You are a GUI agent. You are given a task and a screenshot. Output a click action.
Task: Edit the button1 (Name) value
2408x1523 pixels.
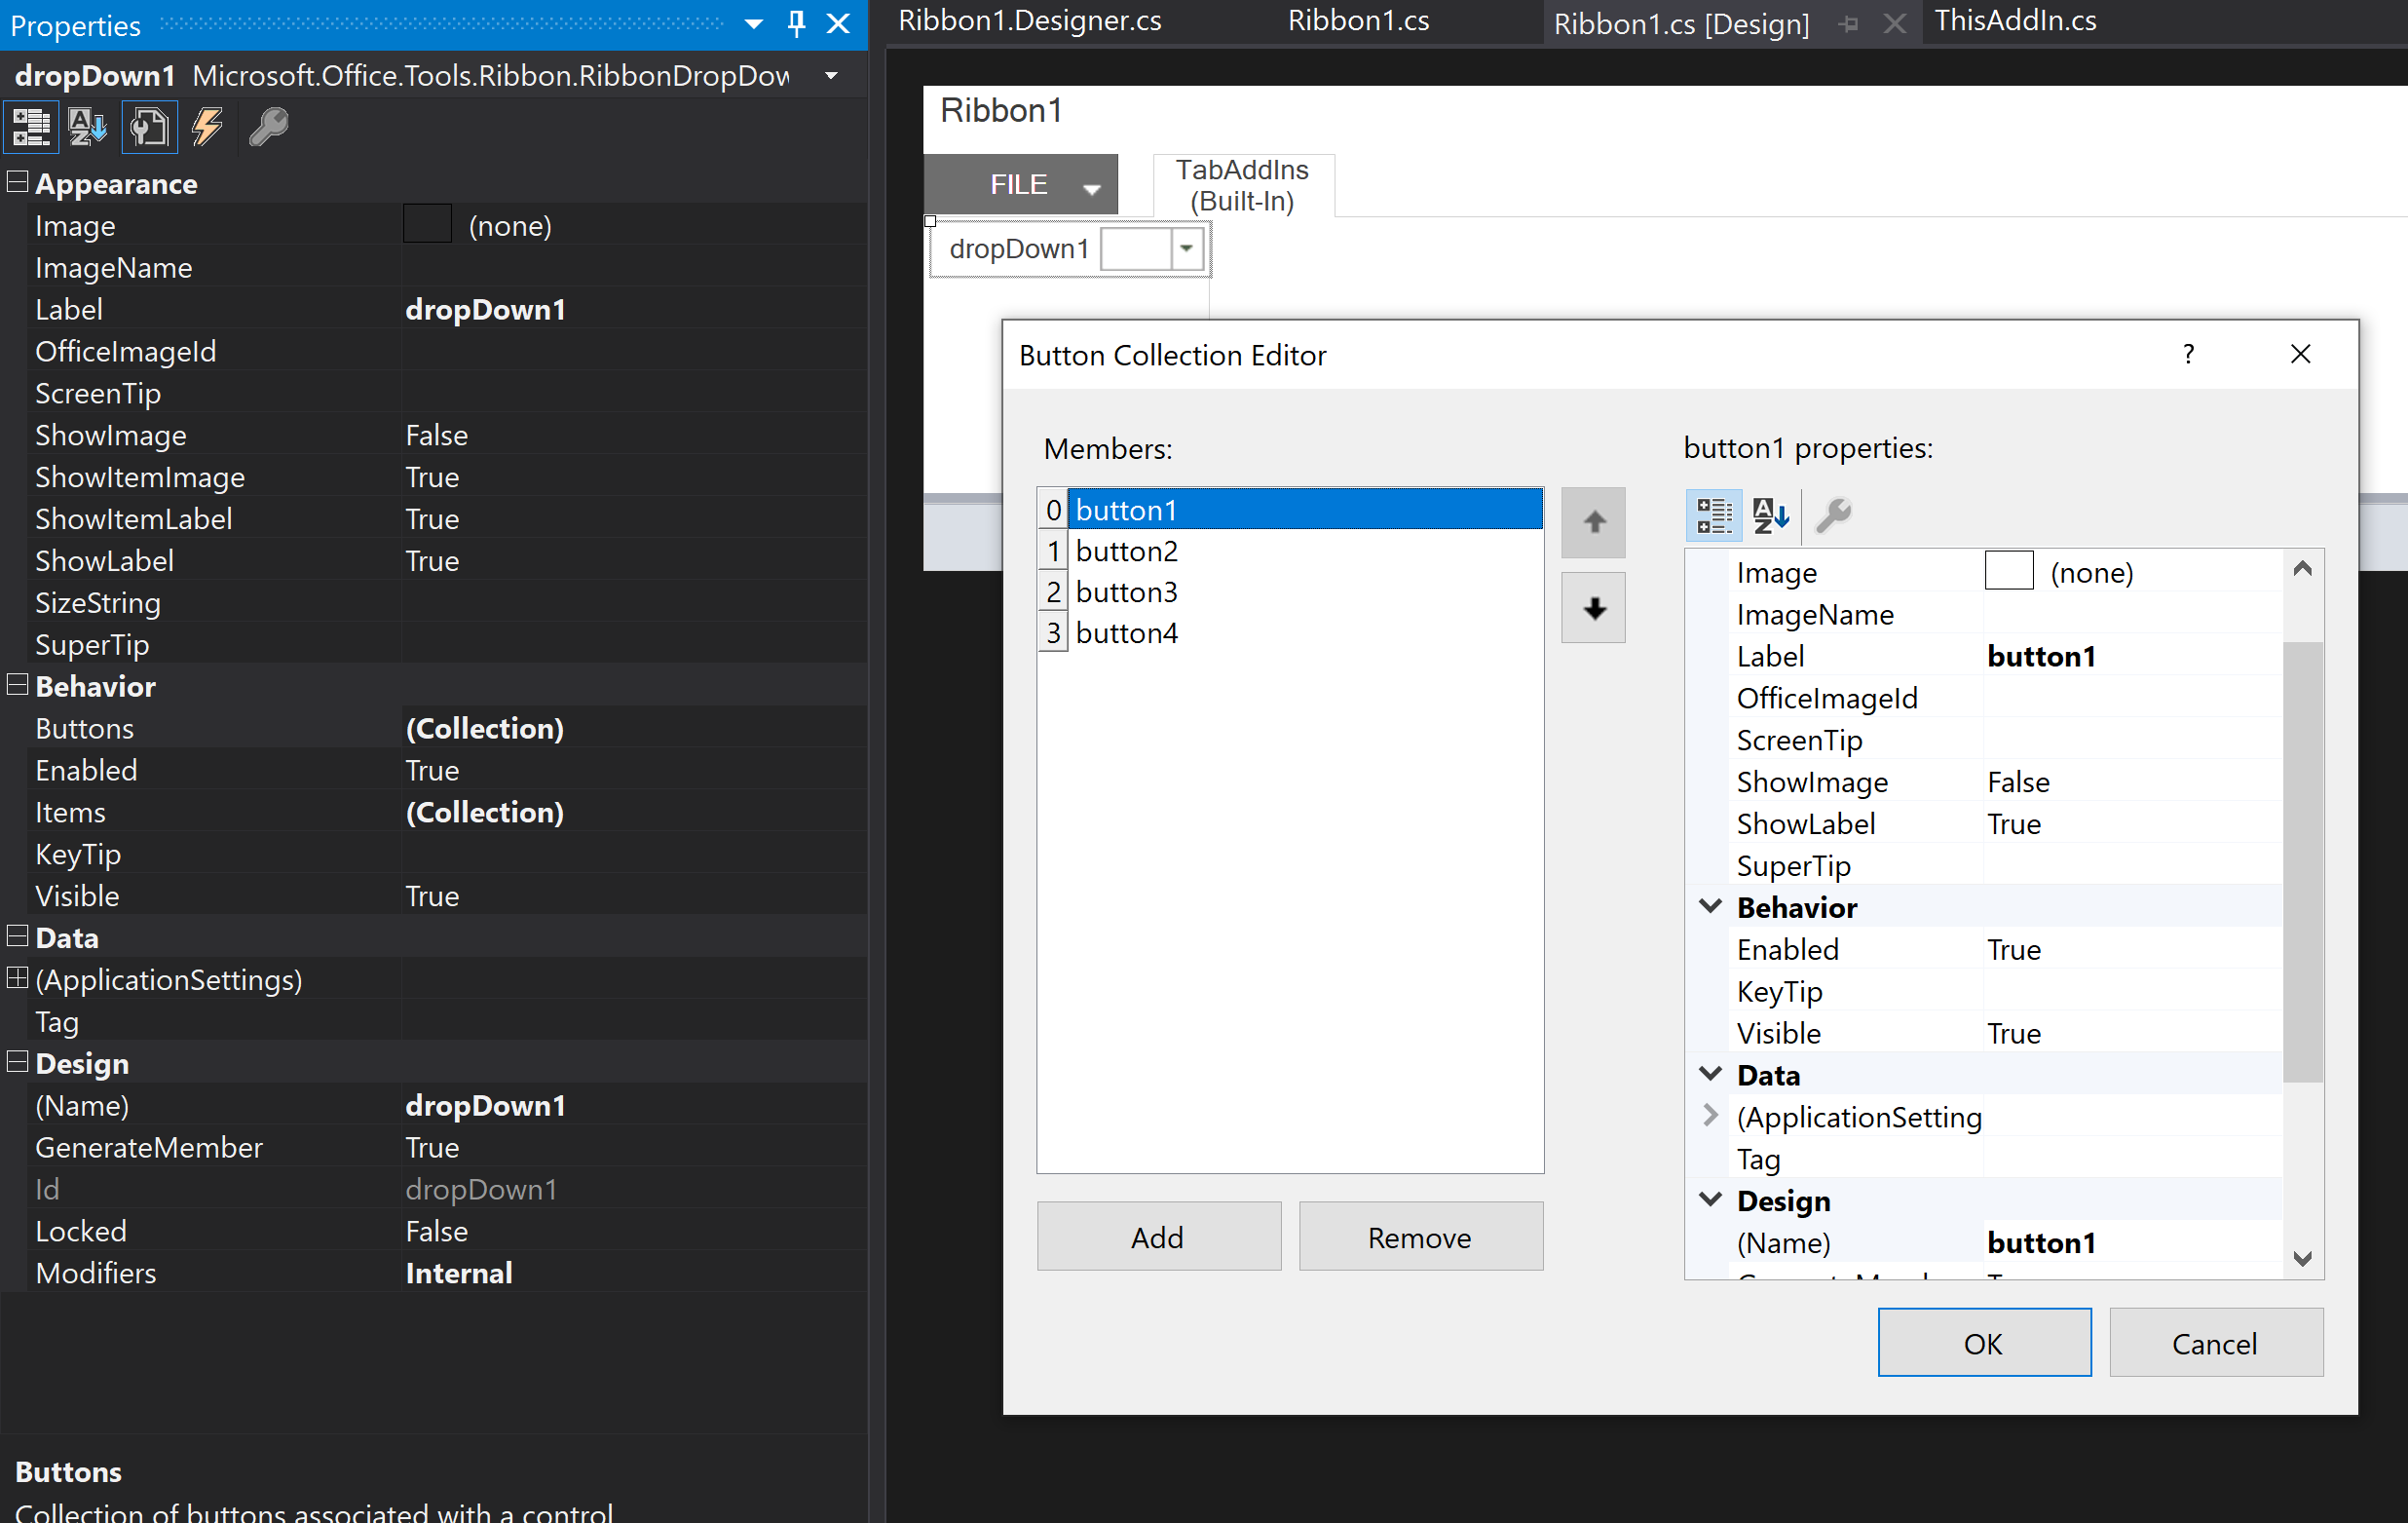(2133, 1242)
